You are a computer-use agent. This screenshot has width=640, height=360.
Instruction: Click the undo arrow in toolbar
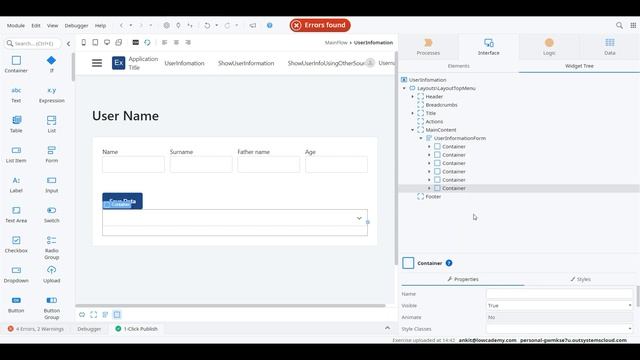pos(207,25)
